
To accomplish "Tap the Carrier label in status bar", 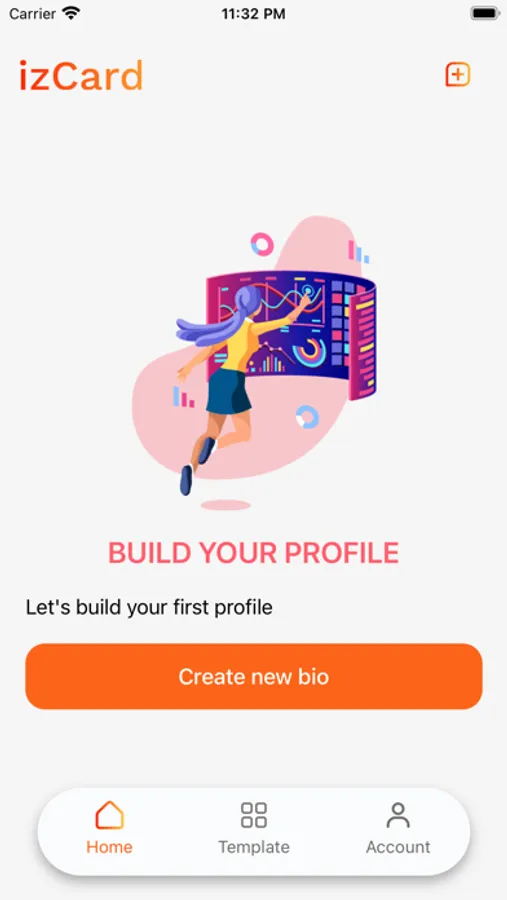I will click(x=33, y=14).
